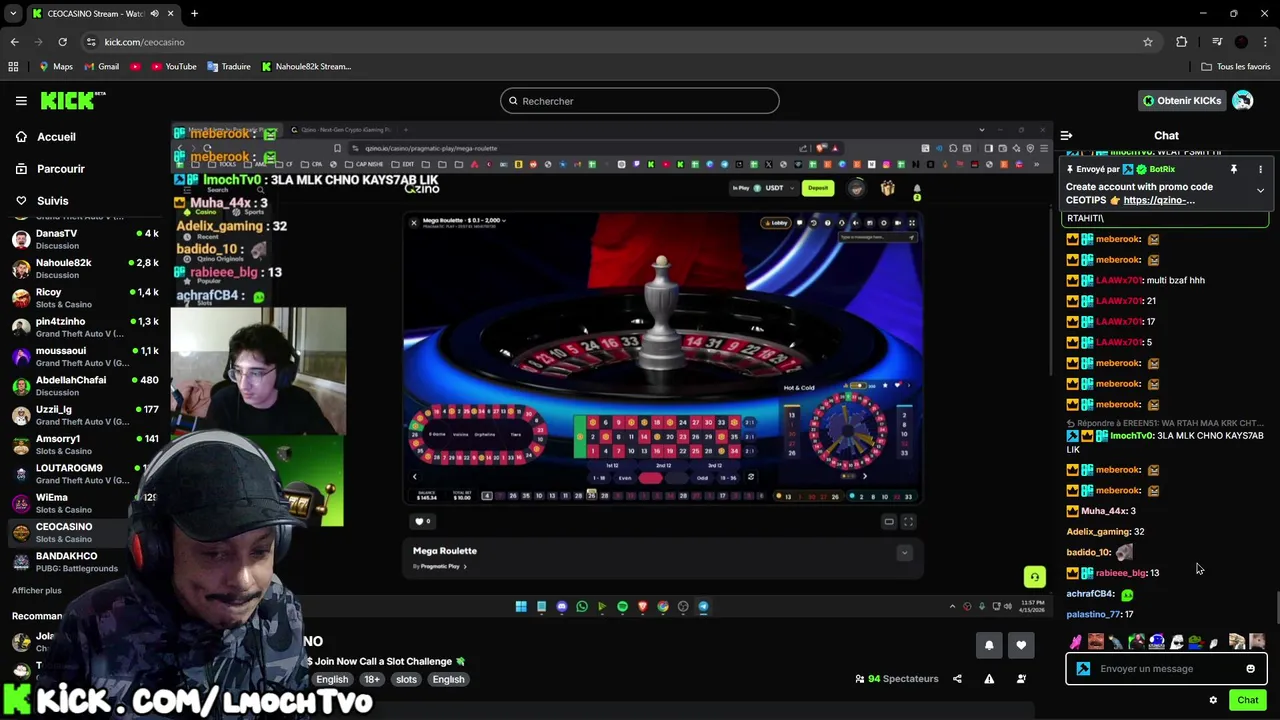Image resolution: width=1280 pixels, height=720 pixels.
Task: Open the Nahoule82k channel in sidebar
Action: pyautogui.click(x=85, y=268)
